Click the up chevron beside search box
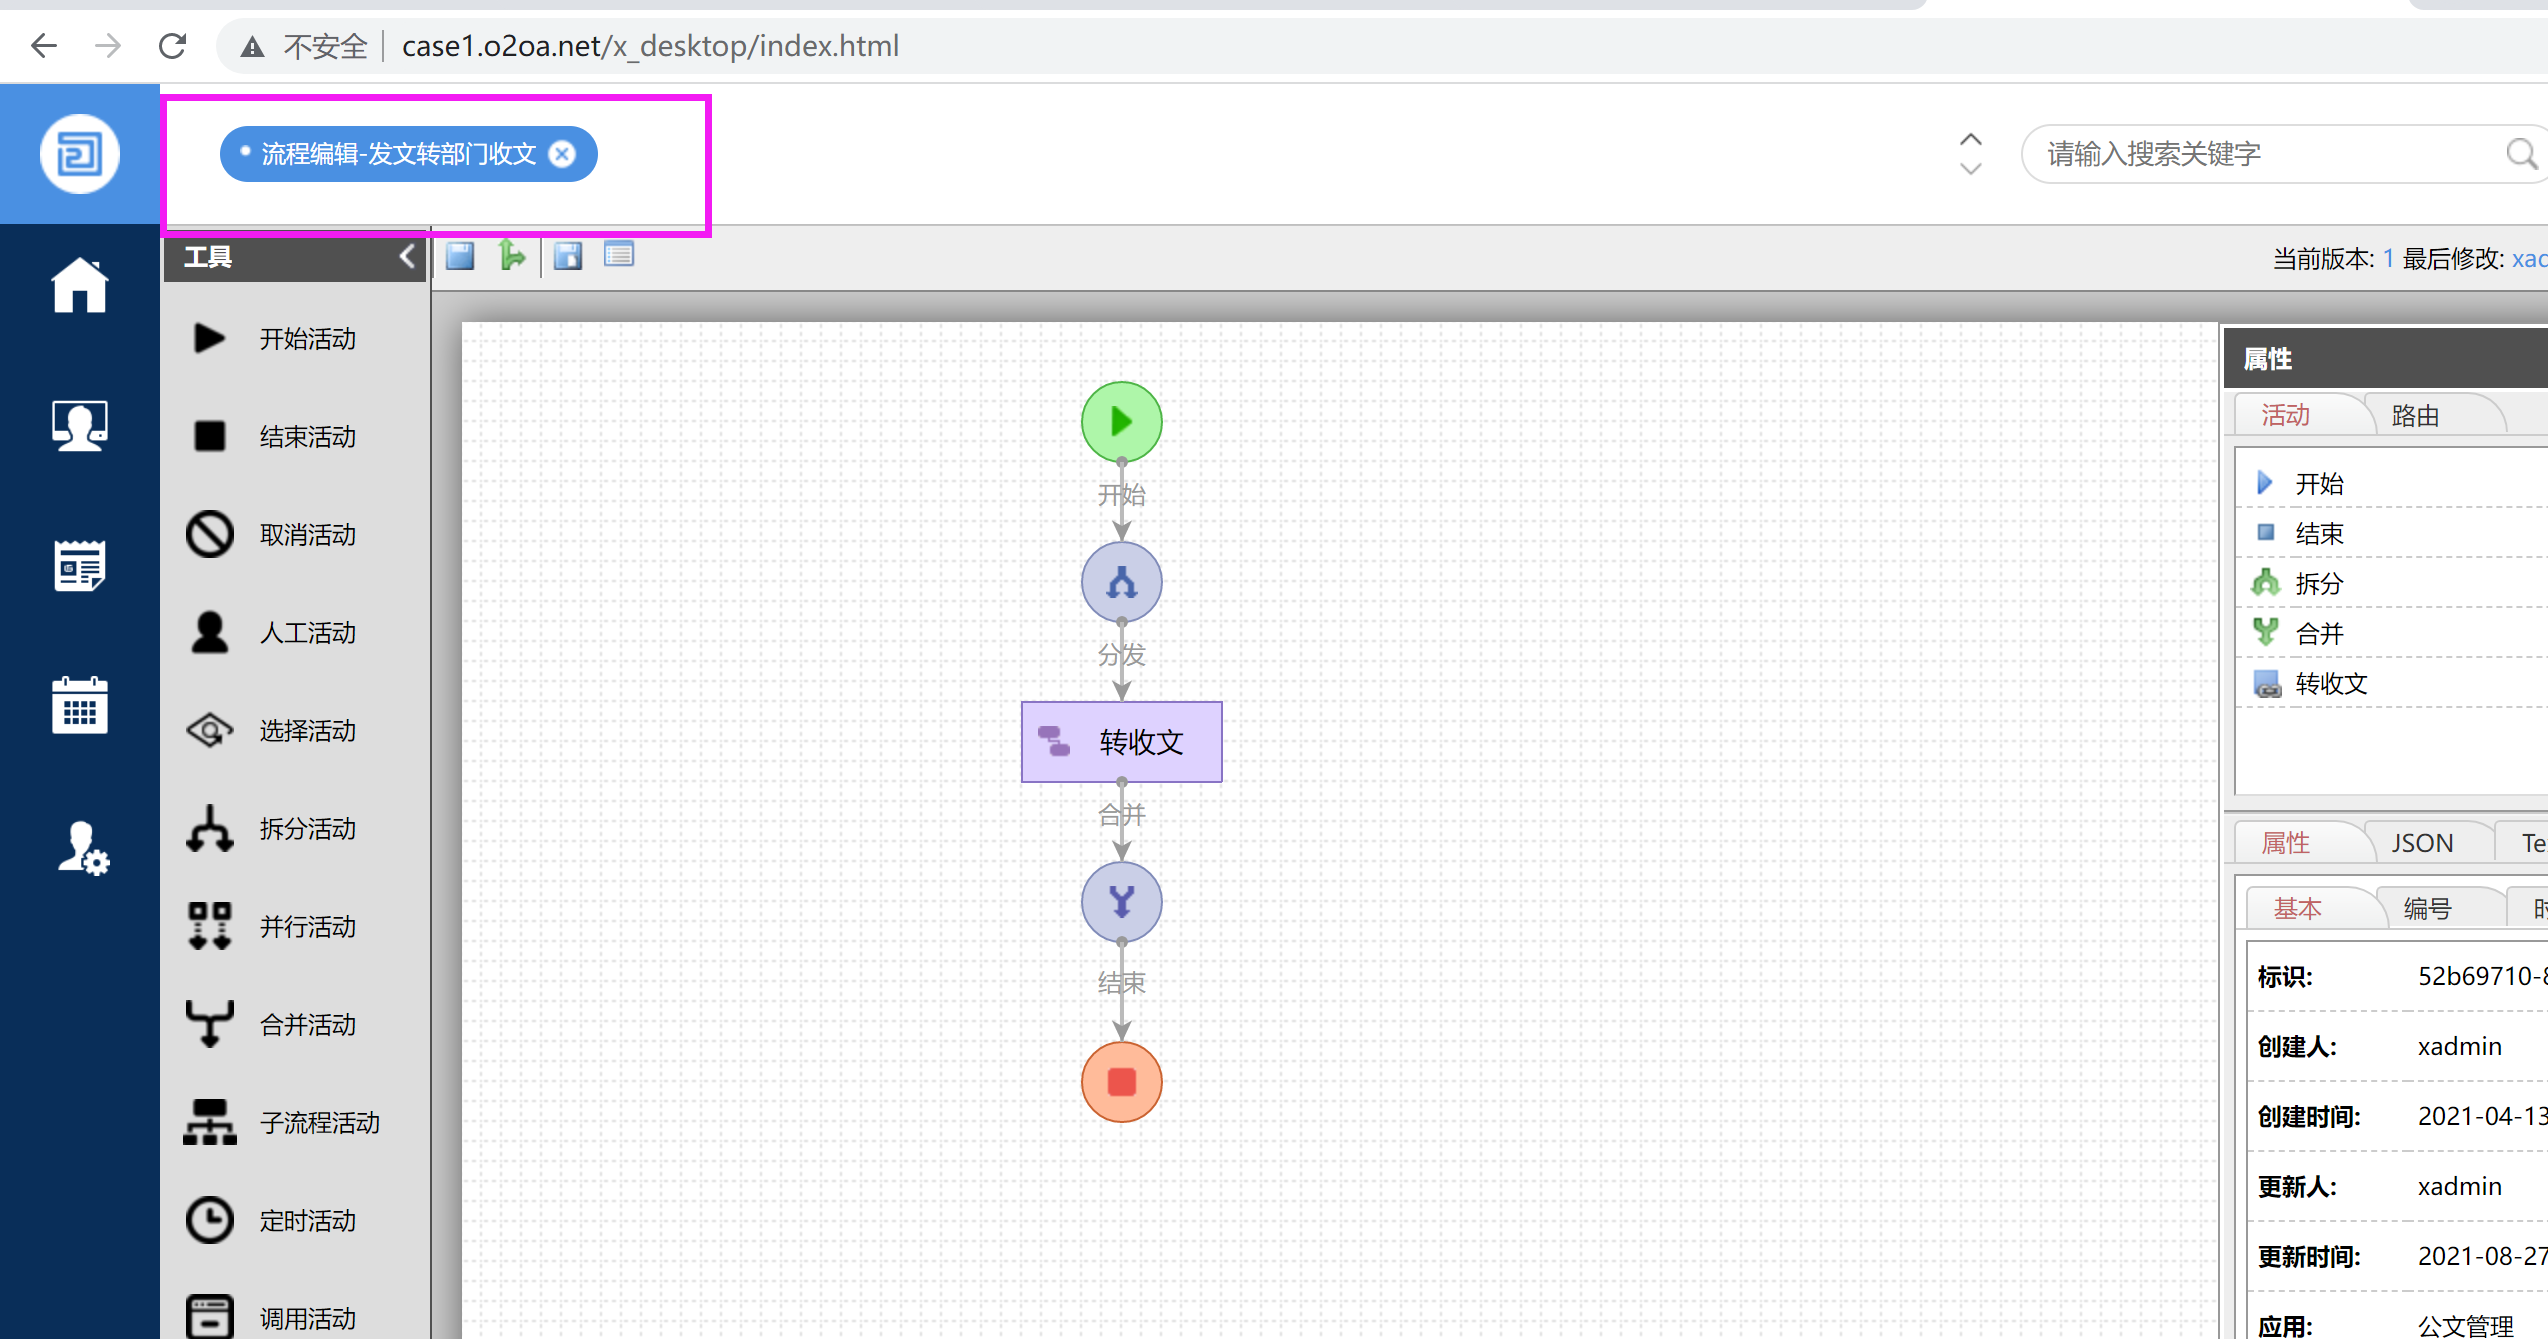Viewport: 2548px width, 1339px height. point(1970,140)
